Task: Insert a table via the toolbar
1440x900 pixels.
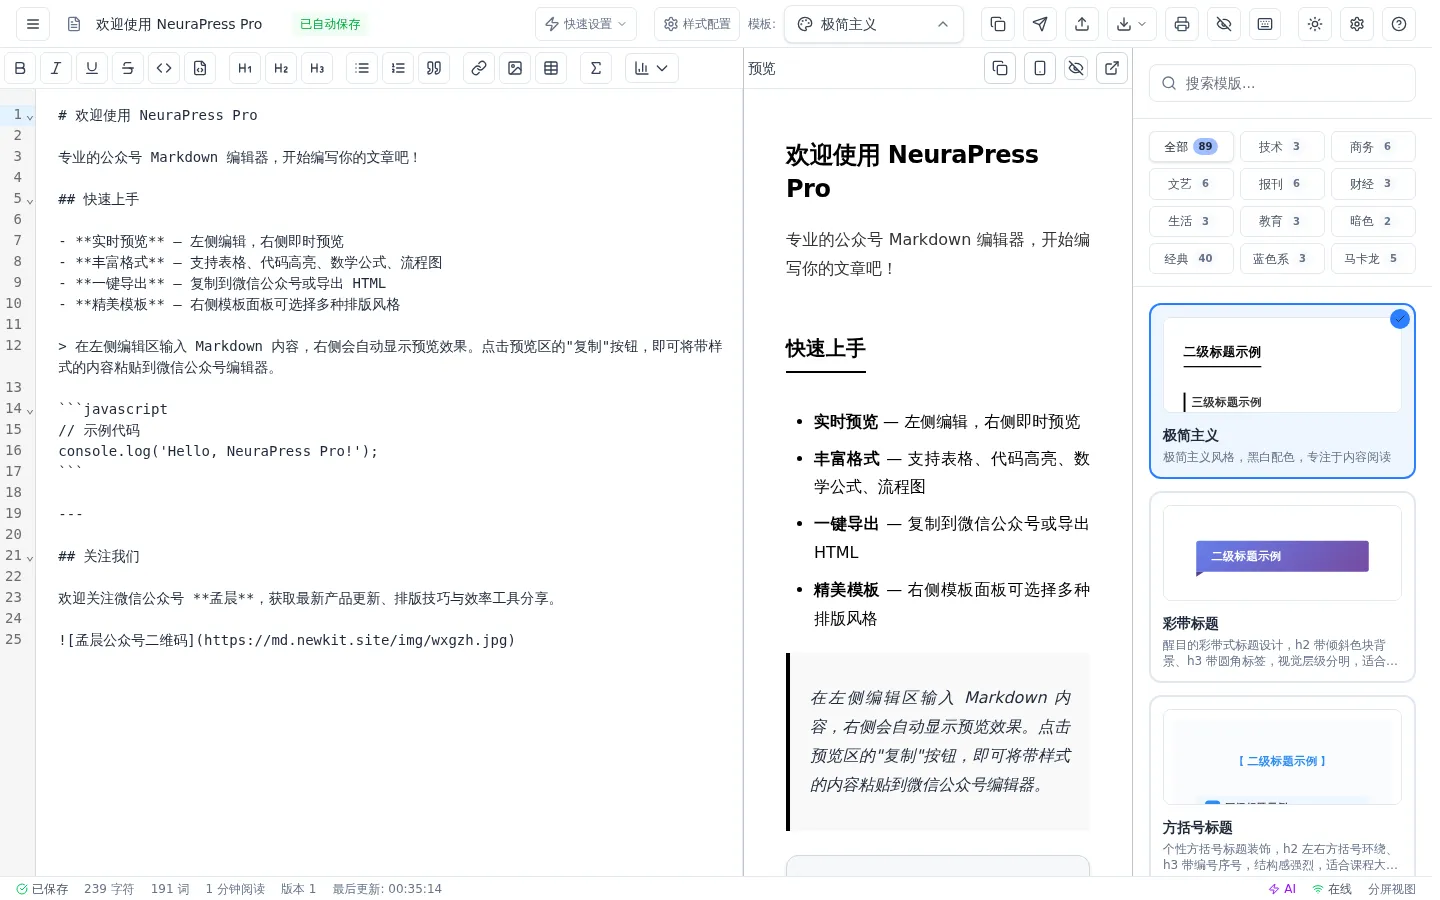Action: [551, 68]
